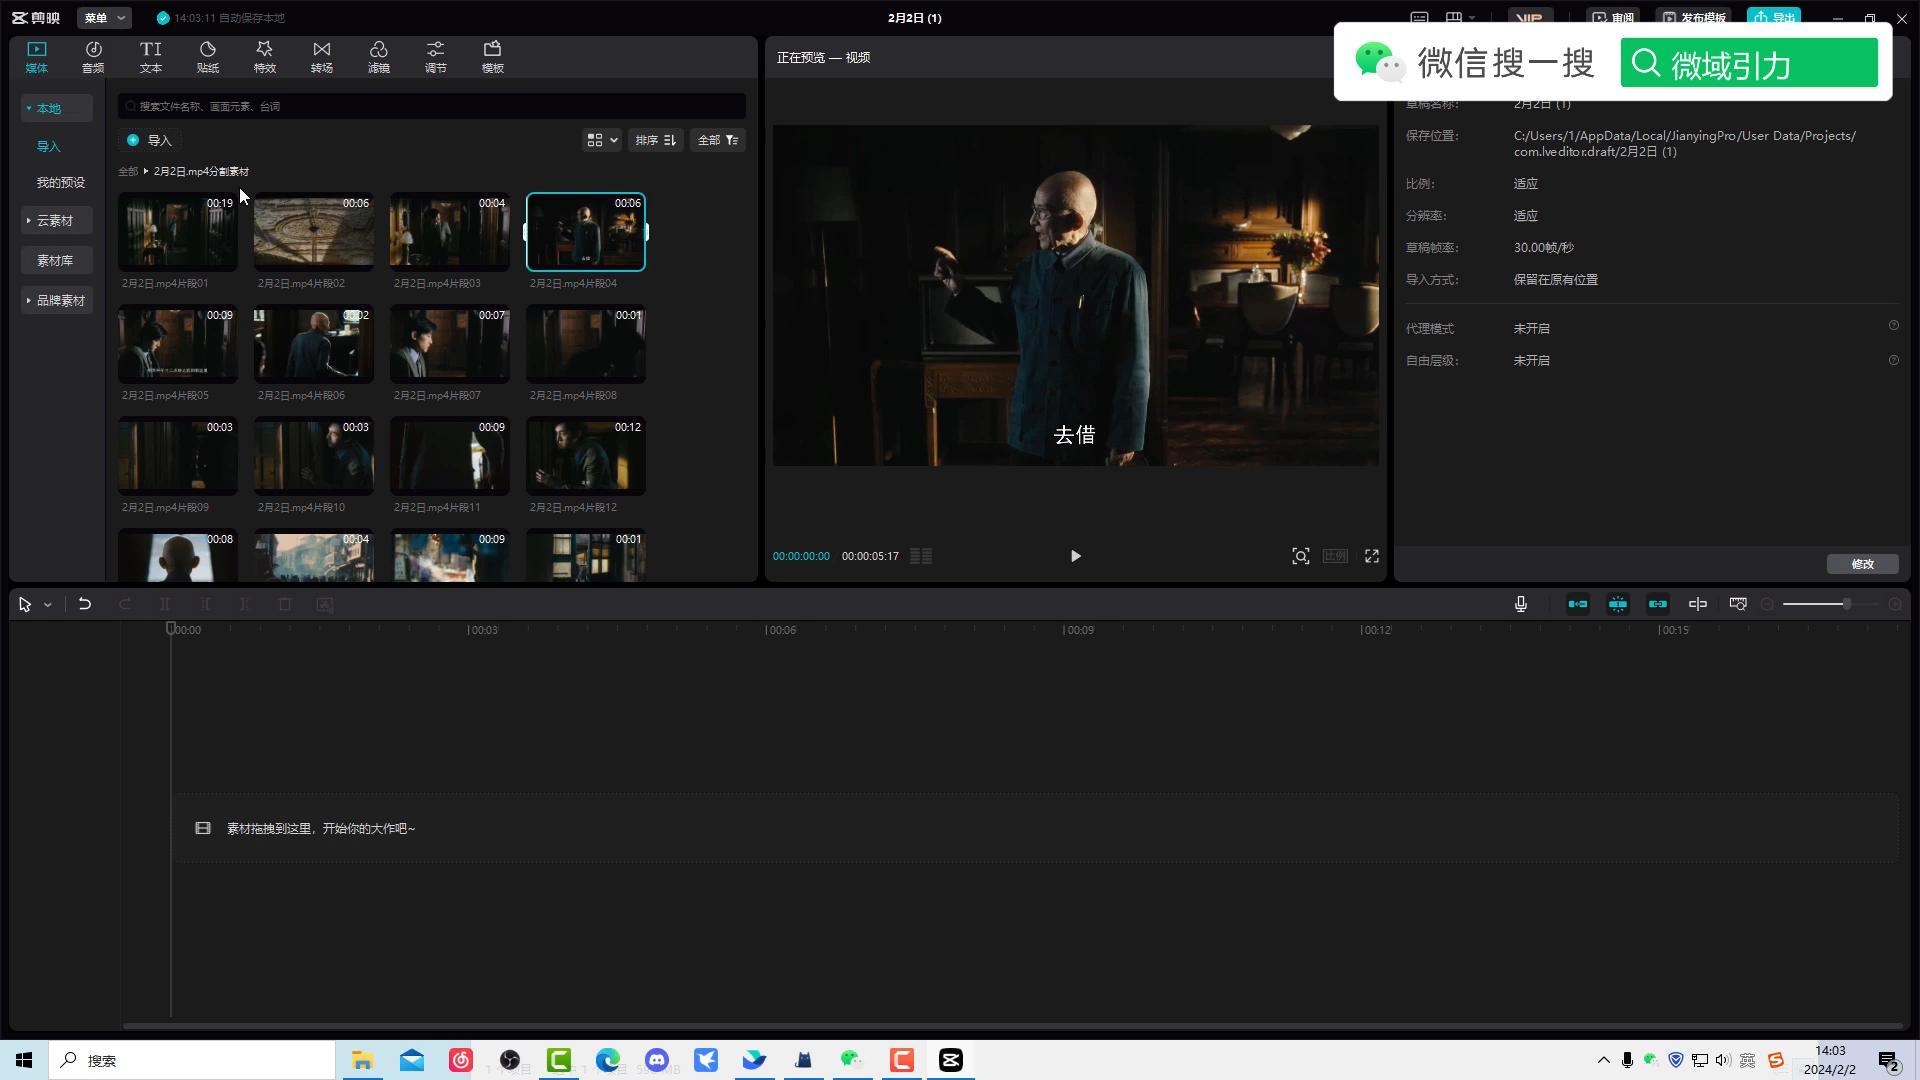This screenshot has width=1920, height=1080.
Task: Click the 微域引力 search button in overlay
Action: pos(1749,63)
